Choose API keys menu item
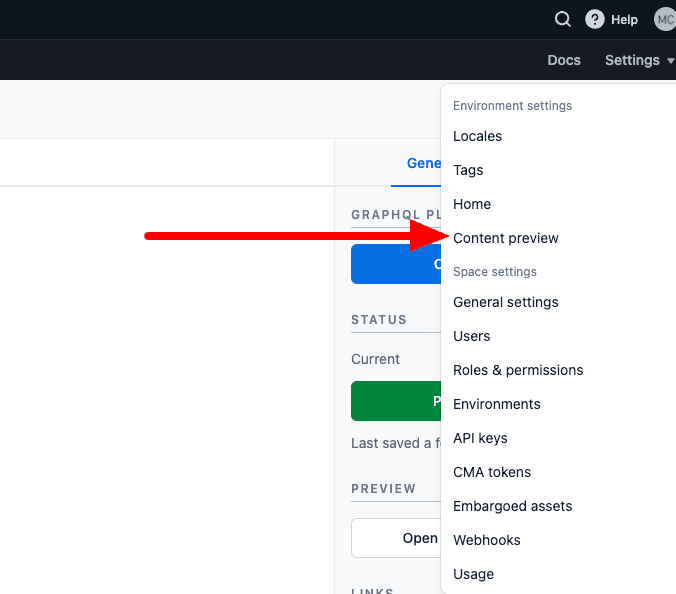Viewport: 676px width, 594px height. 480,438
